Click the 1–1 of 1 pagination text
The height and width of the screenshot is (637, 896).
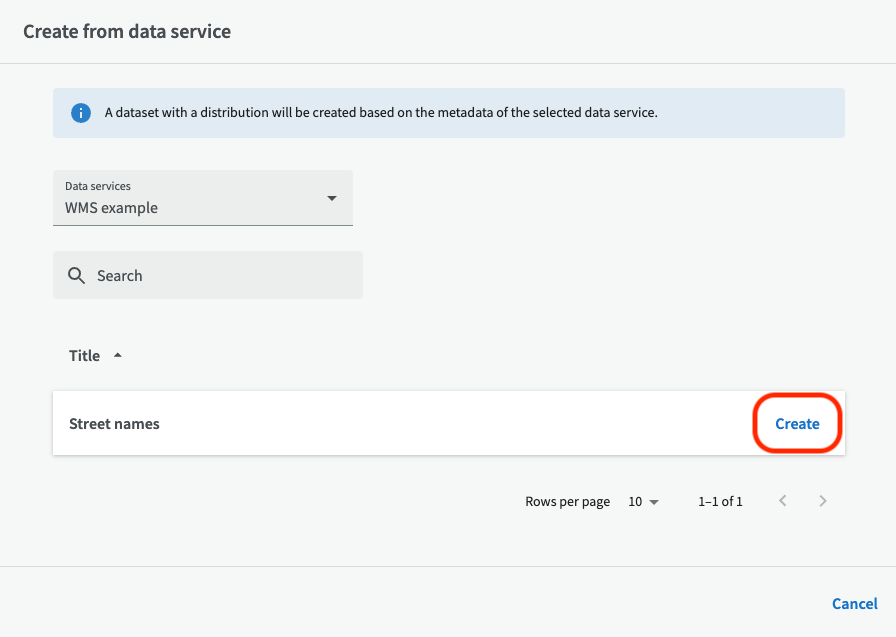(x=720, y=502)
